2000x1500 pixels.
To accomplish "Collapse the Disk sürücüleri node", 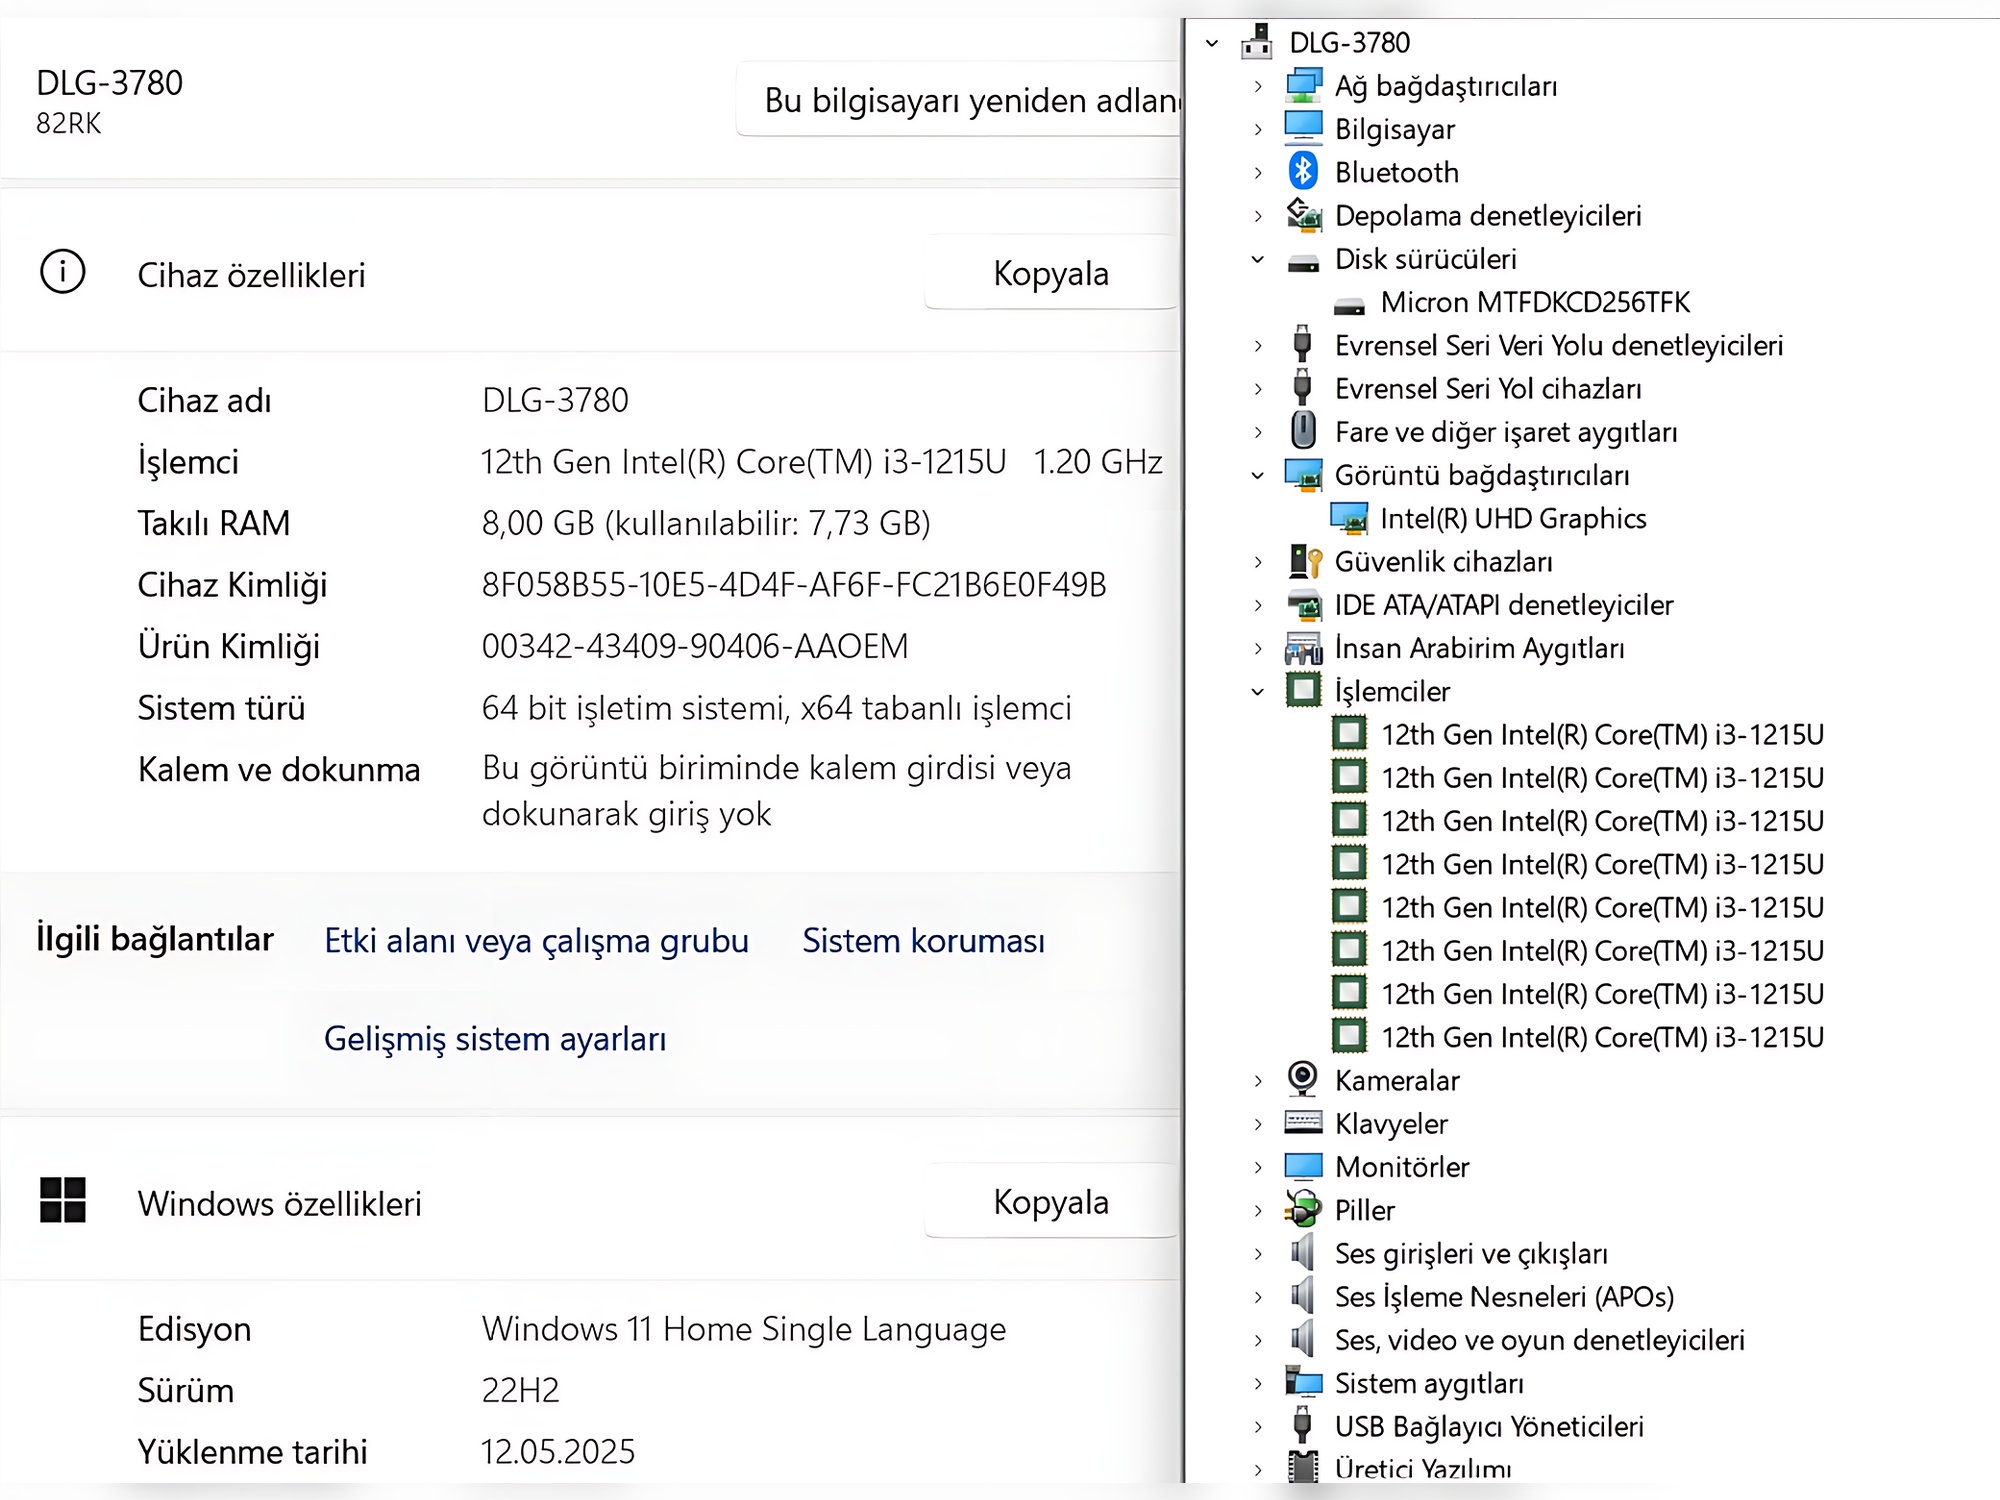I will point(1258,259).
